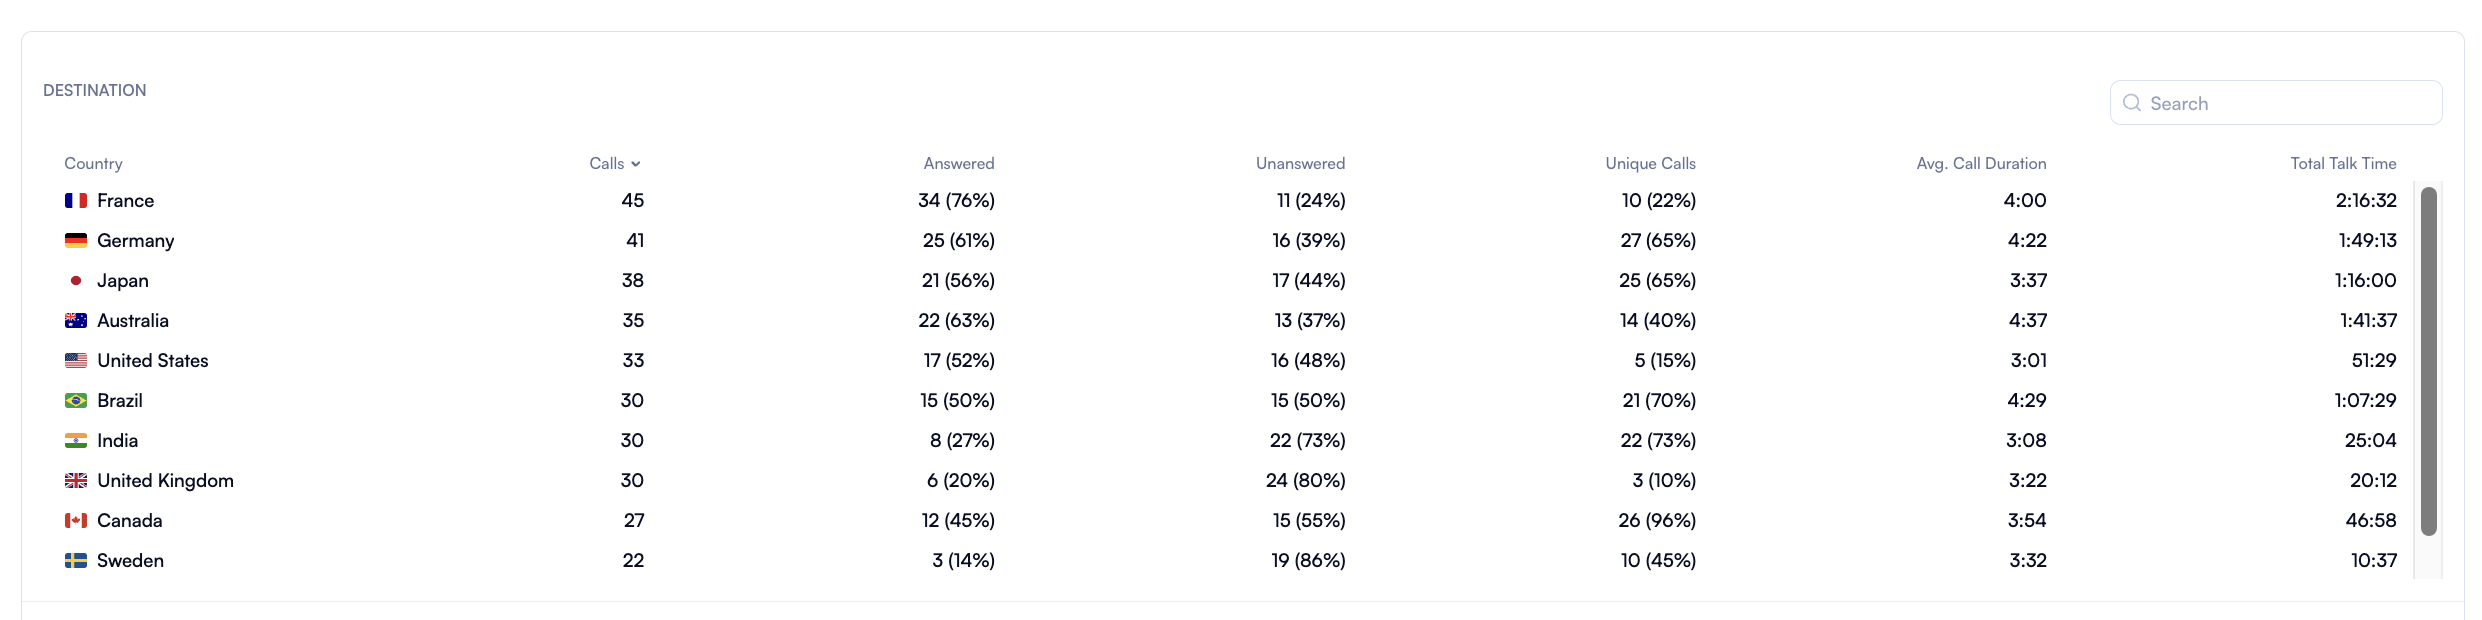Sort by Answered column header

958,164
